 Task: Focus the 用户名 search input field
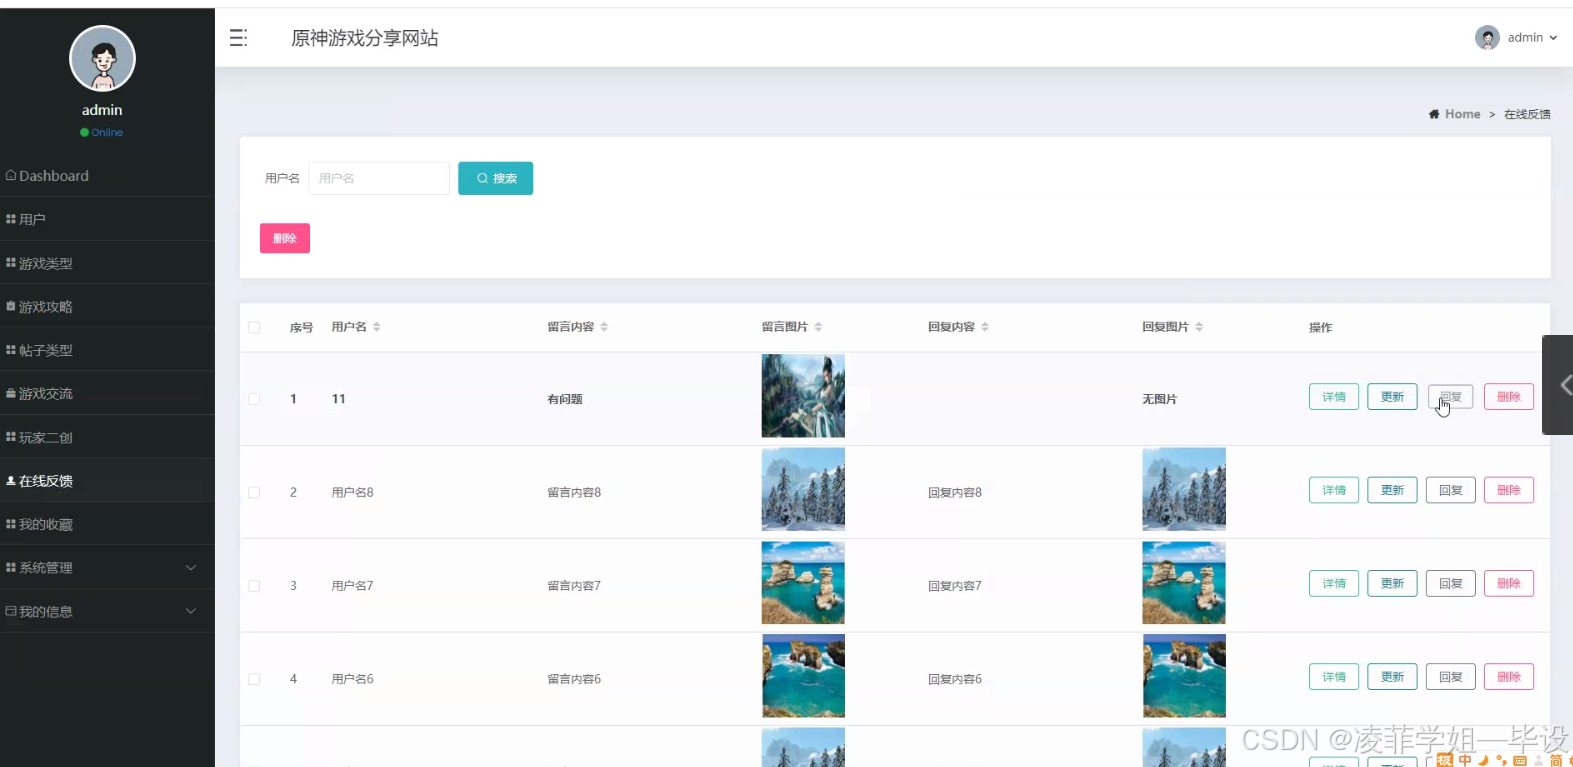[379, 178]
